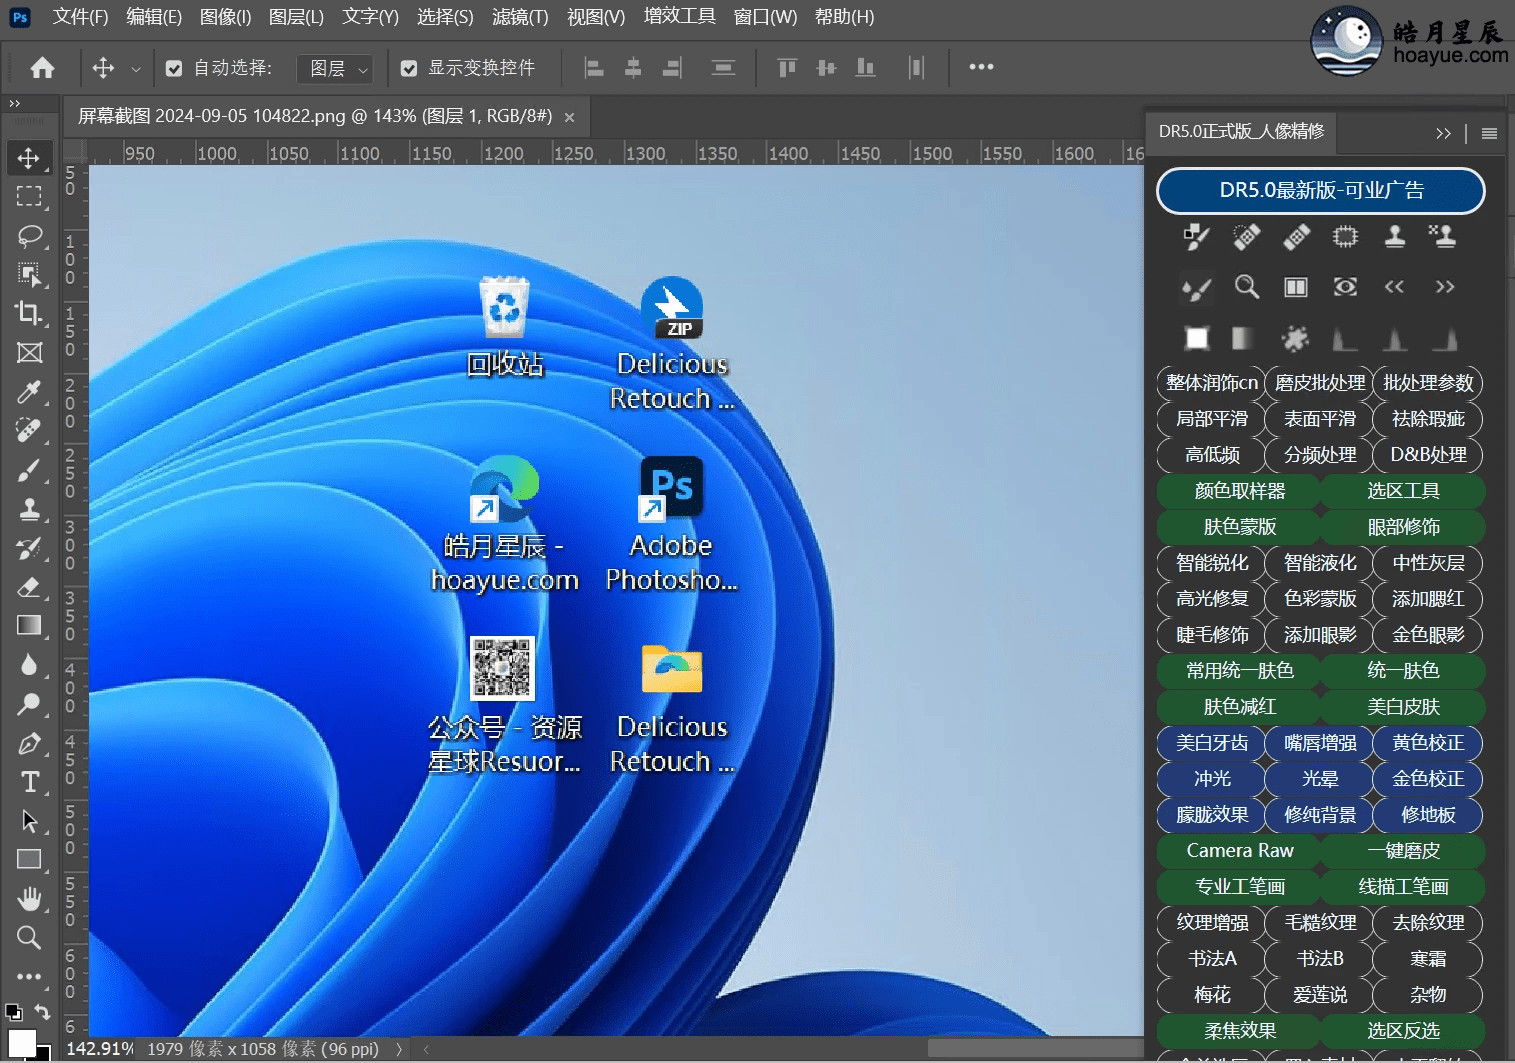Open the 滤镜(T) menu

[x=520, y=17]
